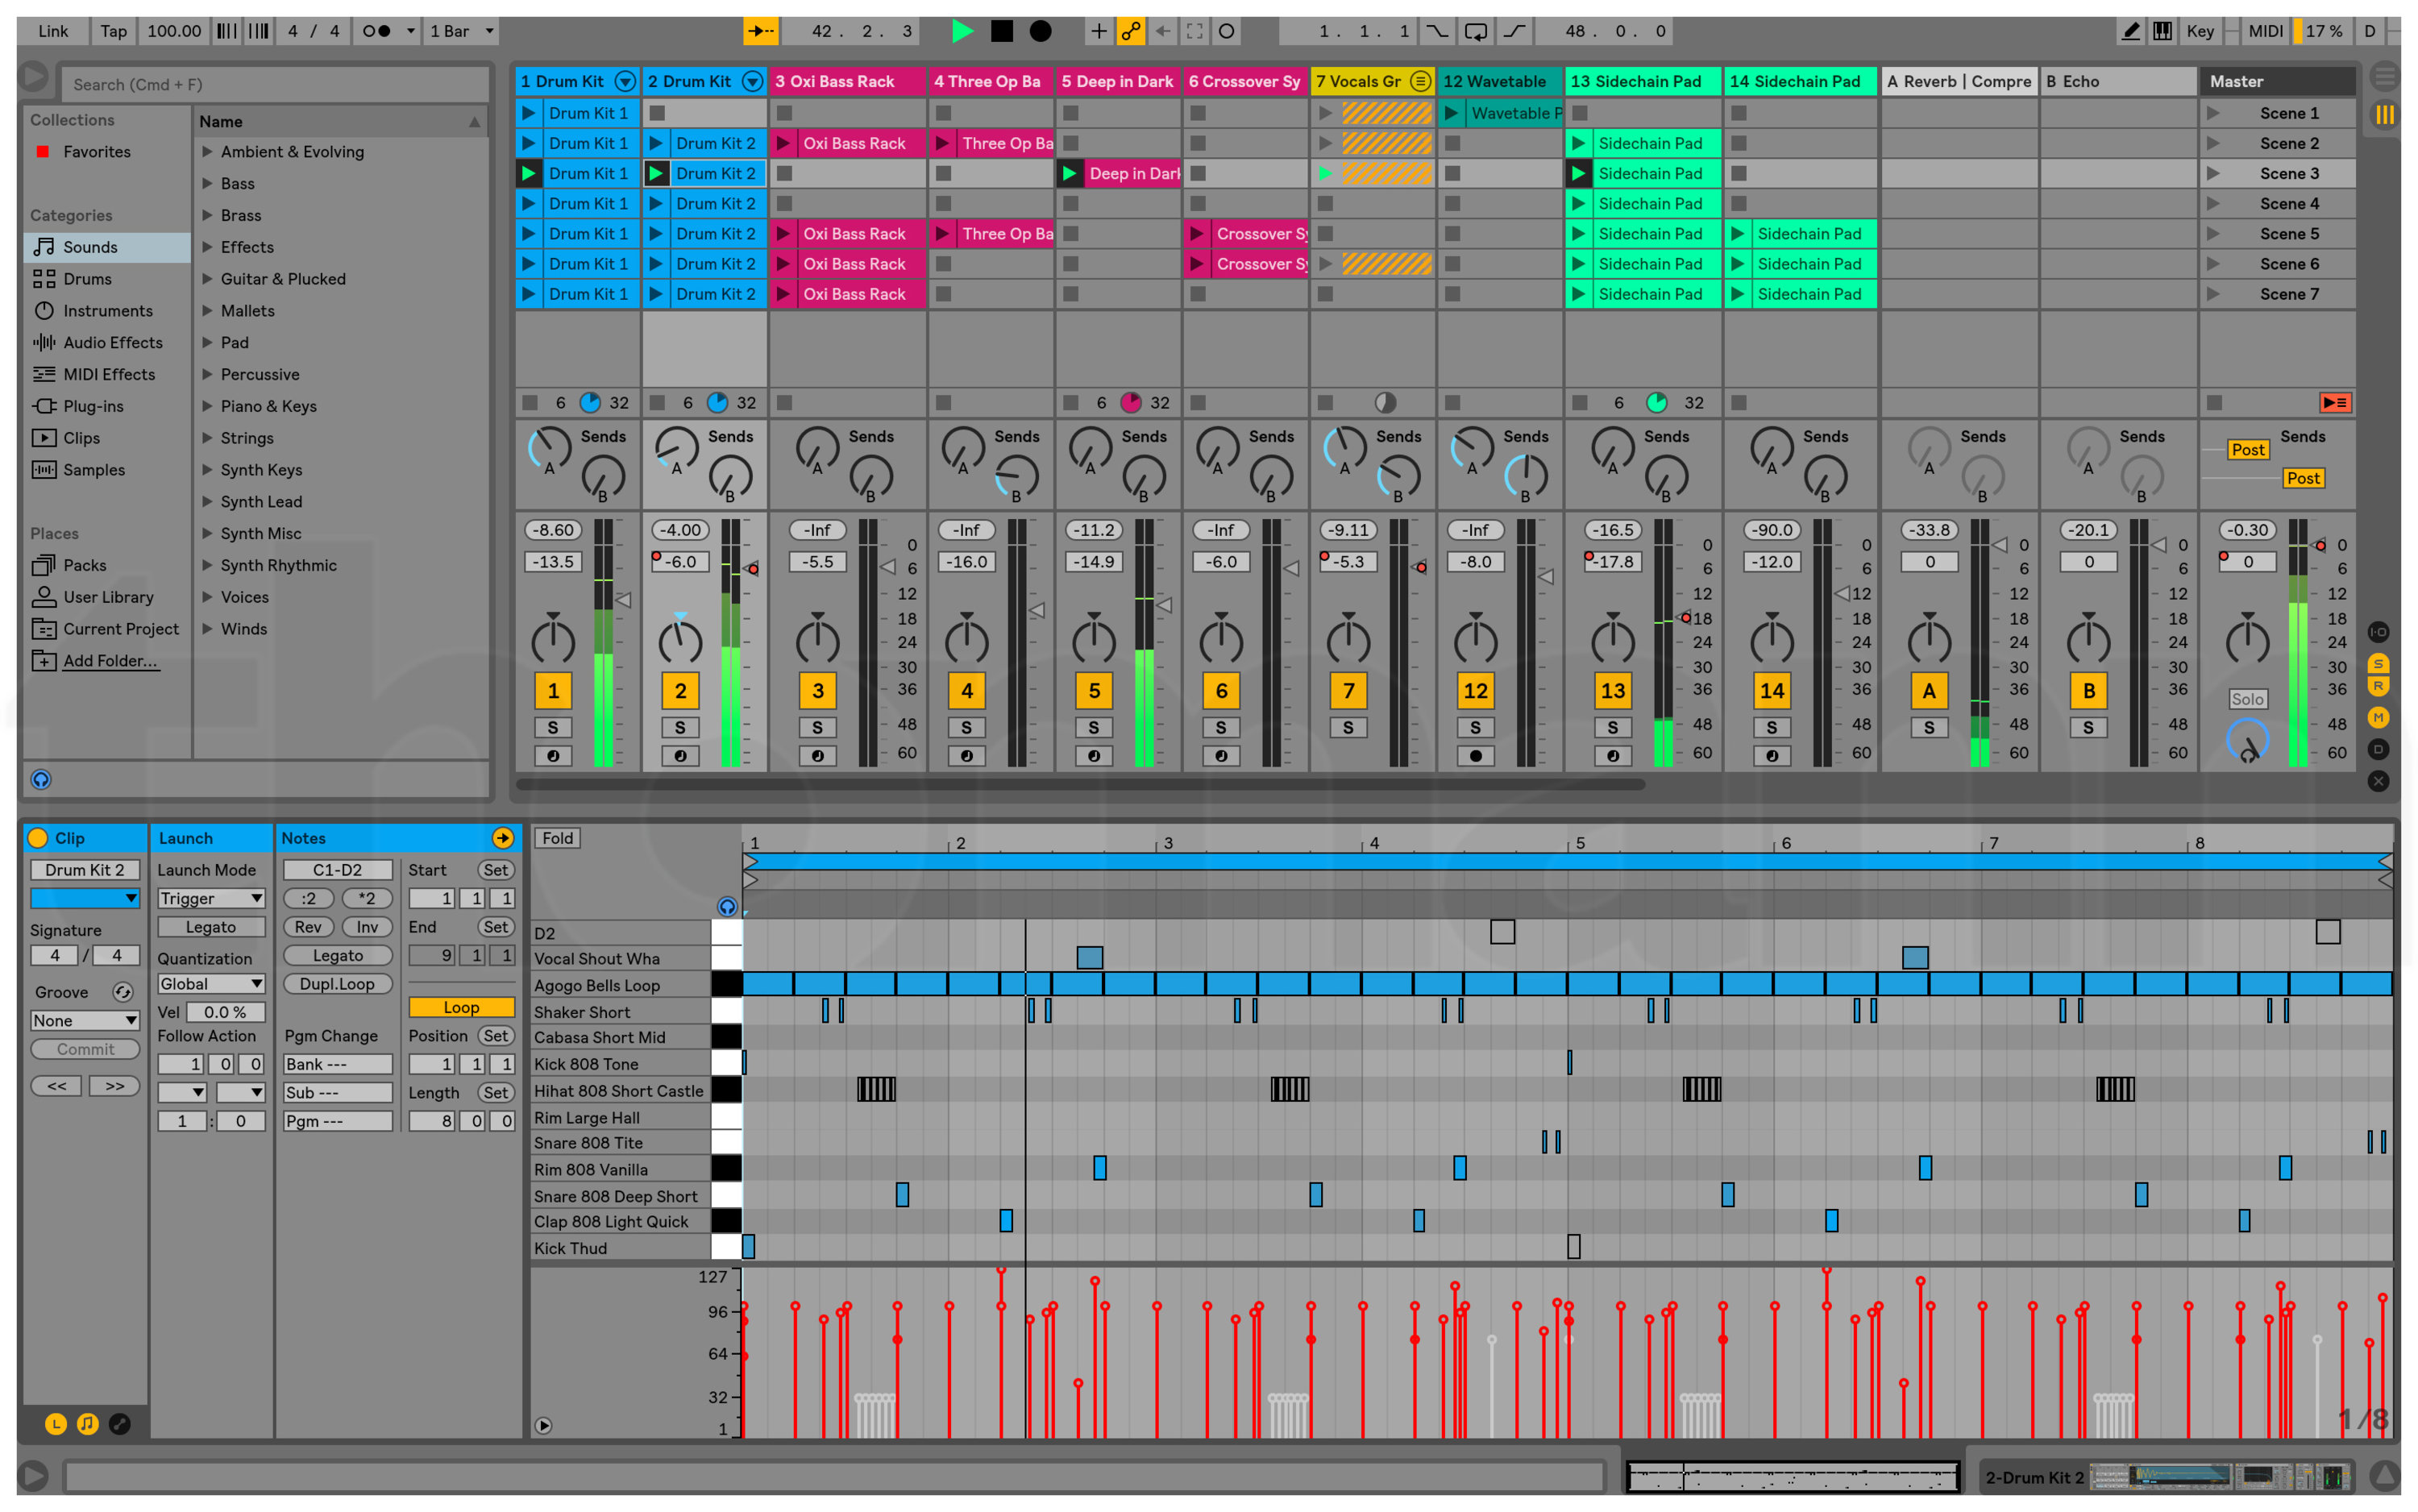Show the Notes box music-note button

[x=87, y=1423]
